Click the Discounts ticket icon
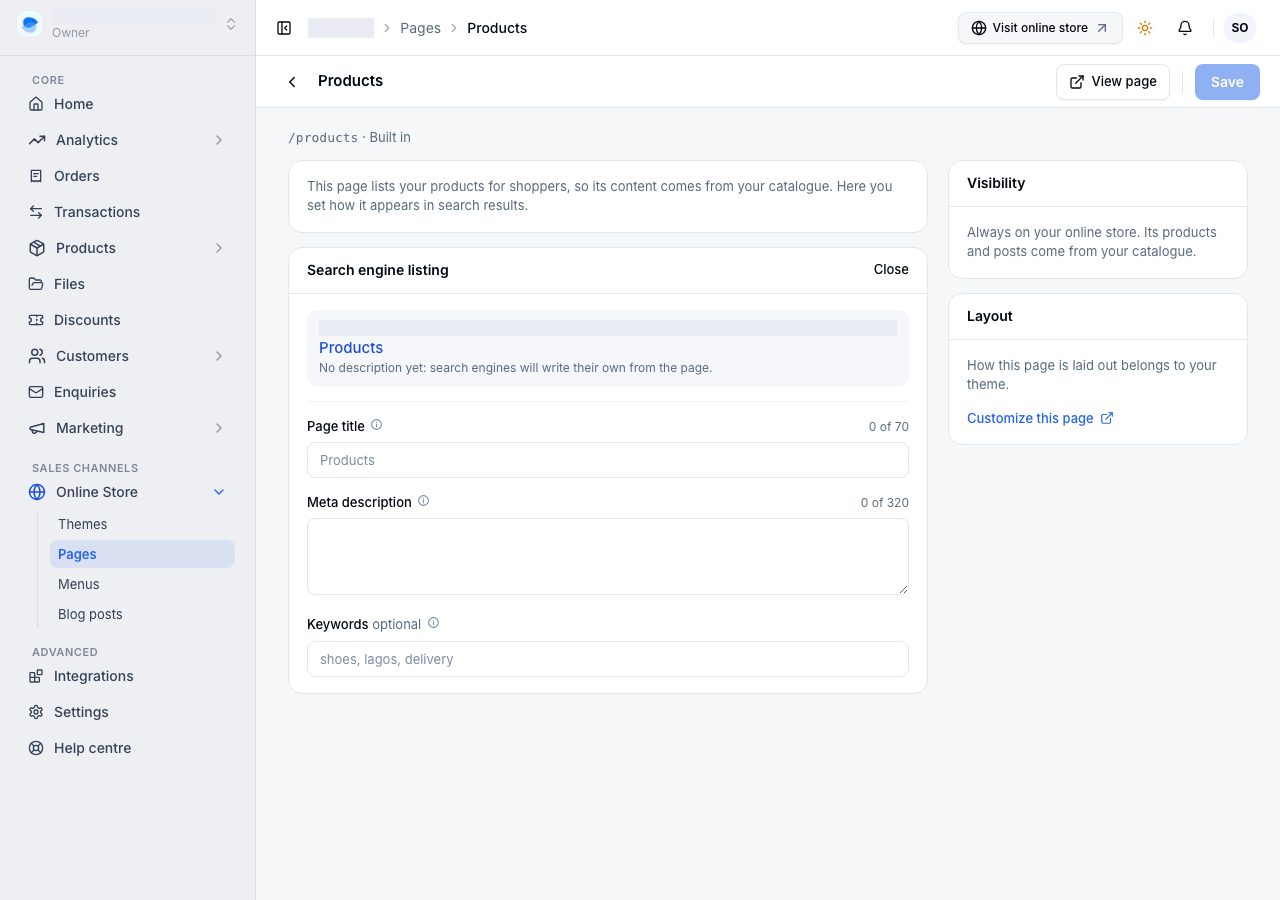Image resolution: width=1280 pixels, height=900 pixels. click(x=36, y=320)
